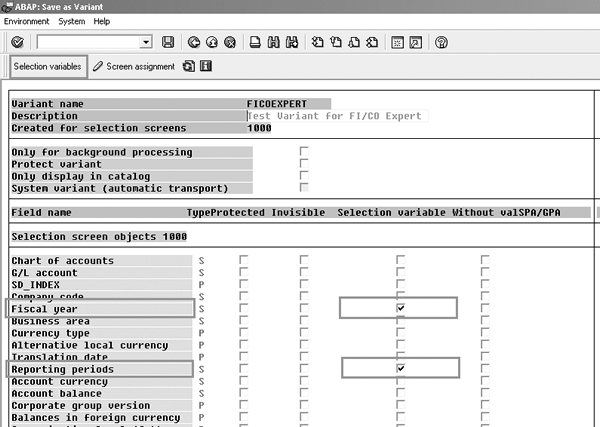The width and height of the screenshot is (600, 427).
Task: Click the Created for selection screens value 1000
Action: coord(259,128)
